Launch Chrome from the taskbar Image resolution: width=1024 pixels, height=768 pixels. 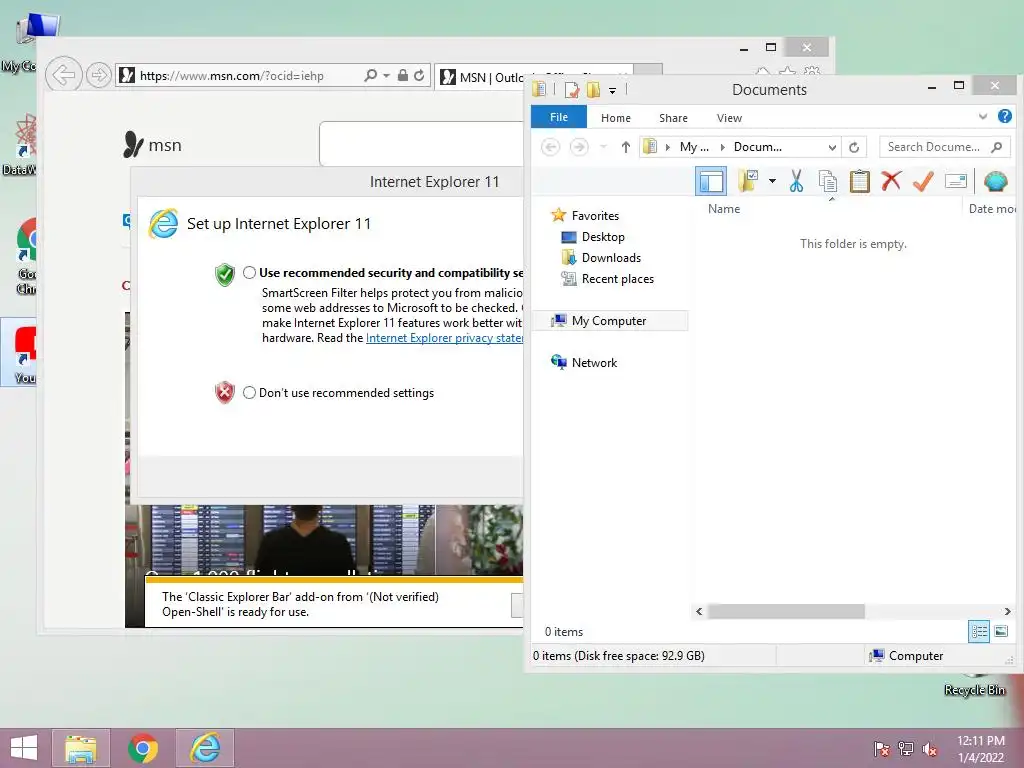(x=142, y=748)
